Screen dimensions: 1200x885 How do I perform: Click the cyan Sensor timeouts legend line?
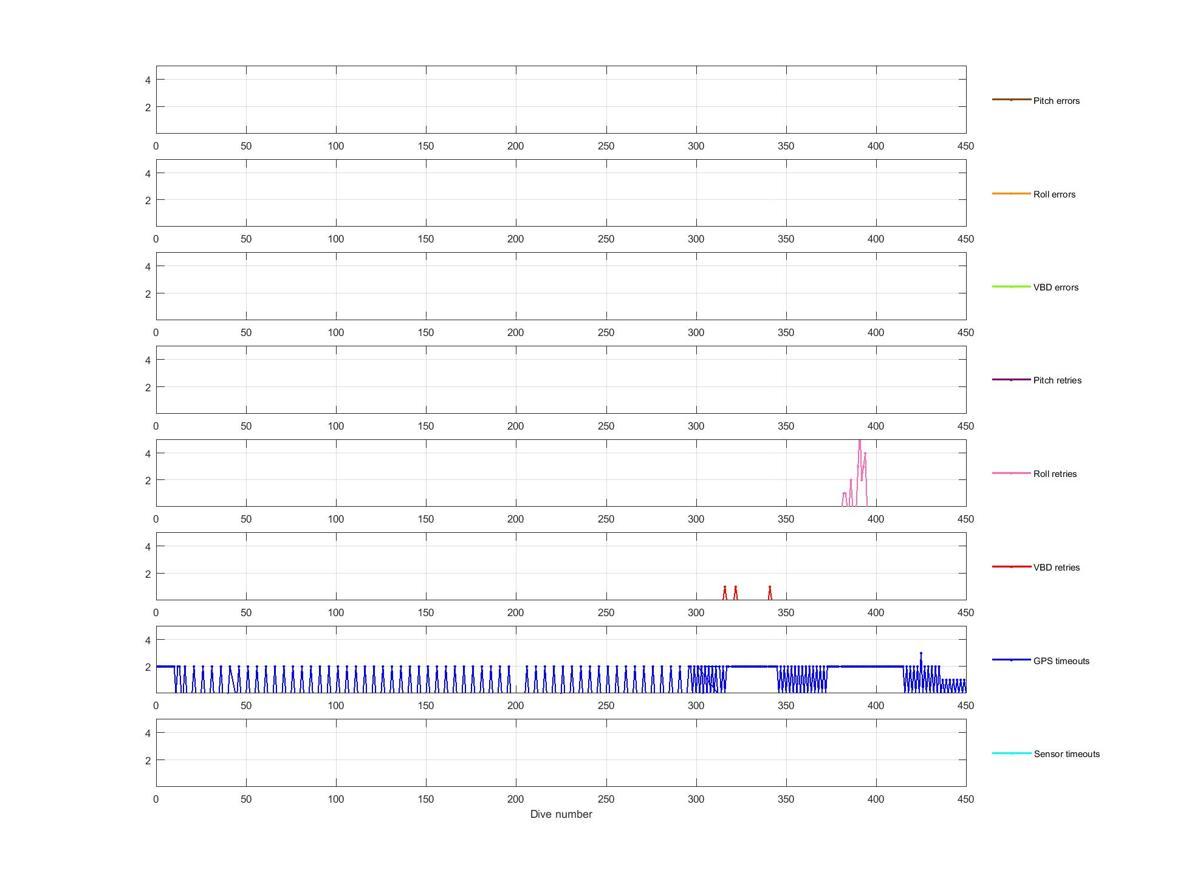click(1011, 752)
